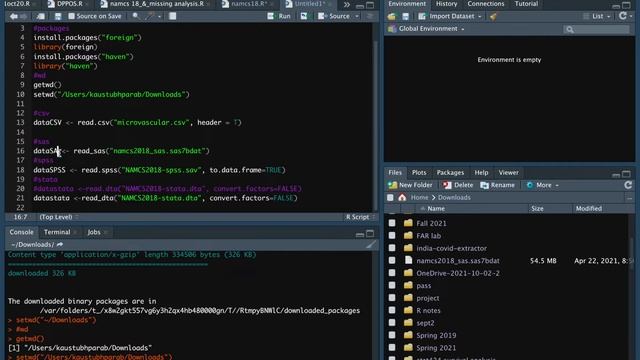Check the project folder checkbox
The width and height of the screenshot is (640, 360).
pyautogui.click(x=392, y=298)
